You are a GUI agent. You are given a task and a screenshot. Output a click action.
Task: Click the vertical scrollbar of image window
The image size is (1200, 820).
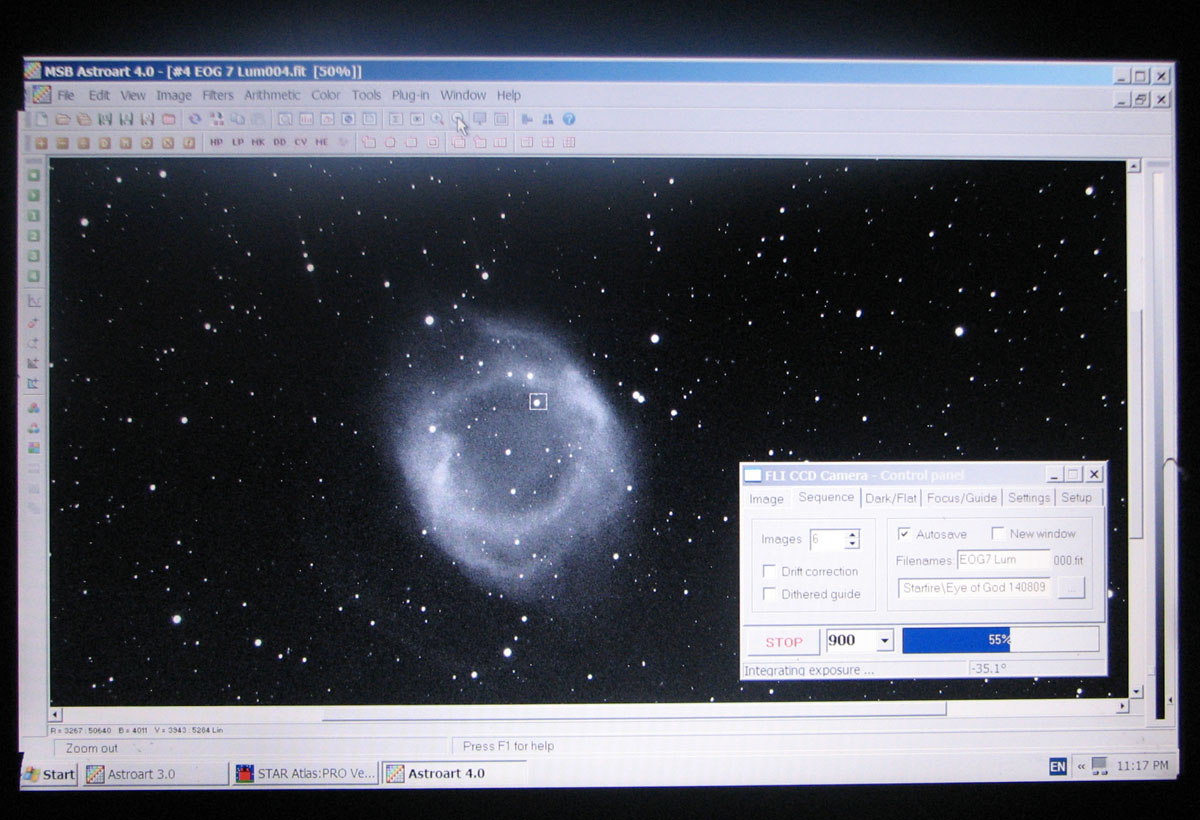point(1135,428)
